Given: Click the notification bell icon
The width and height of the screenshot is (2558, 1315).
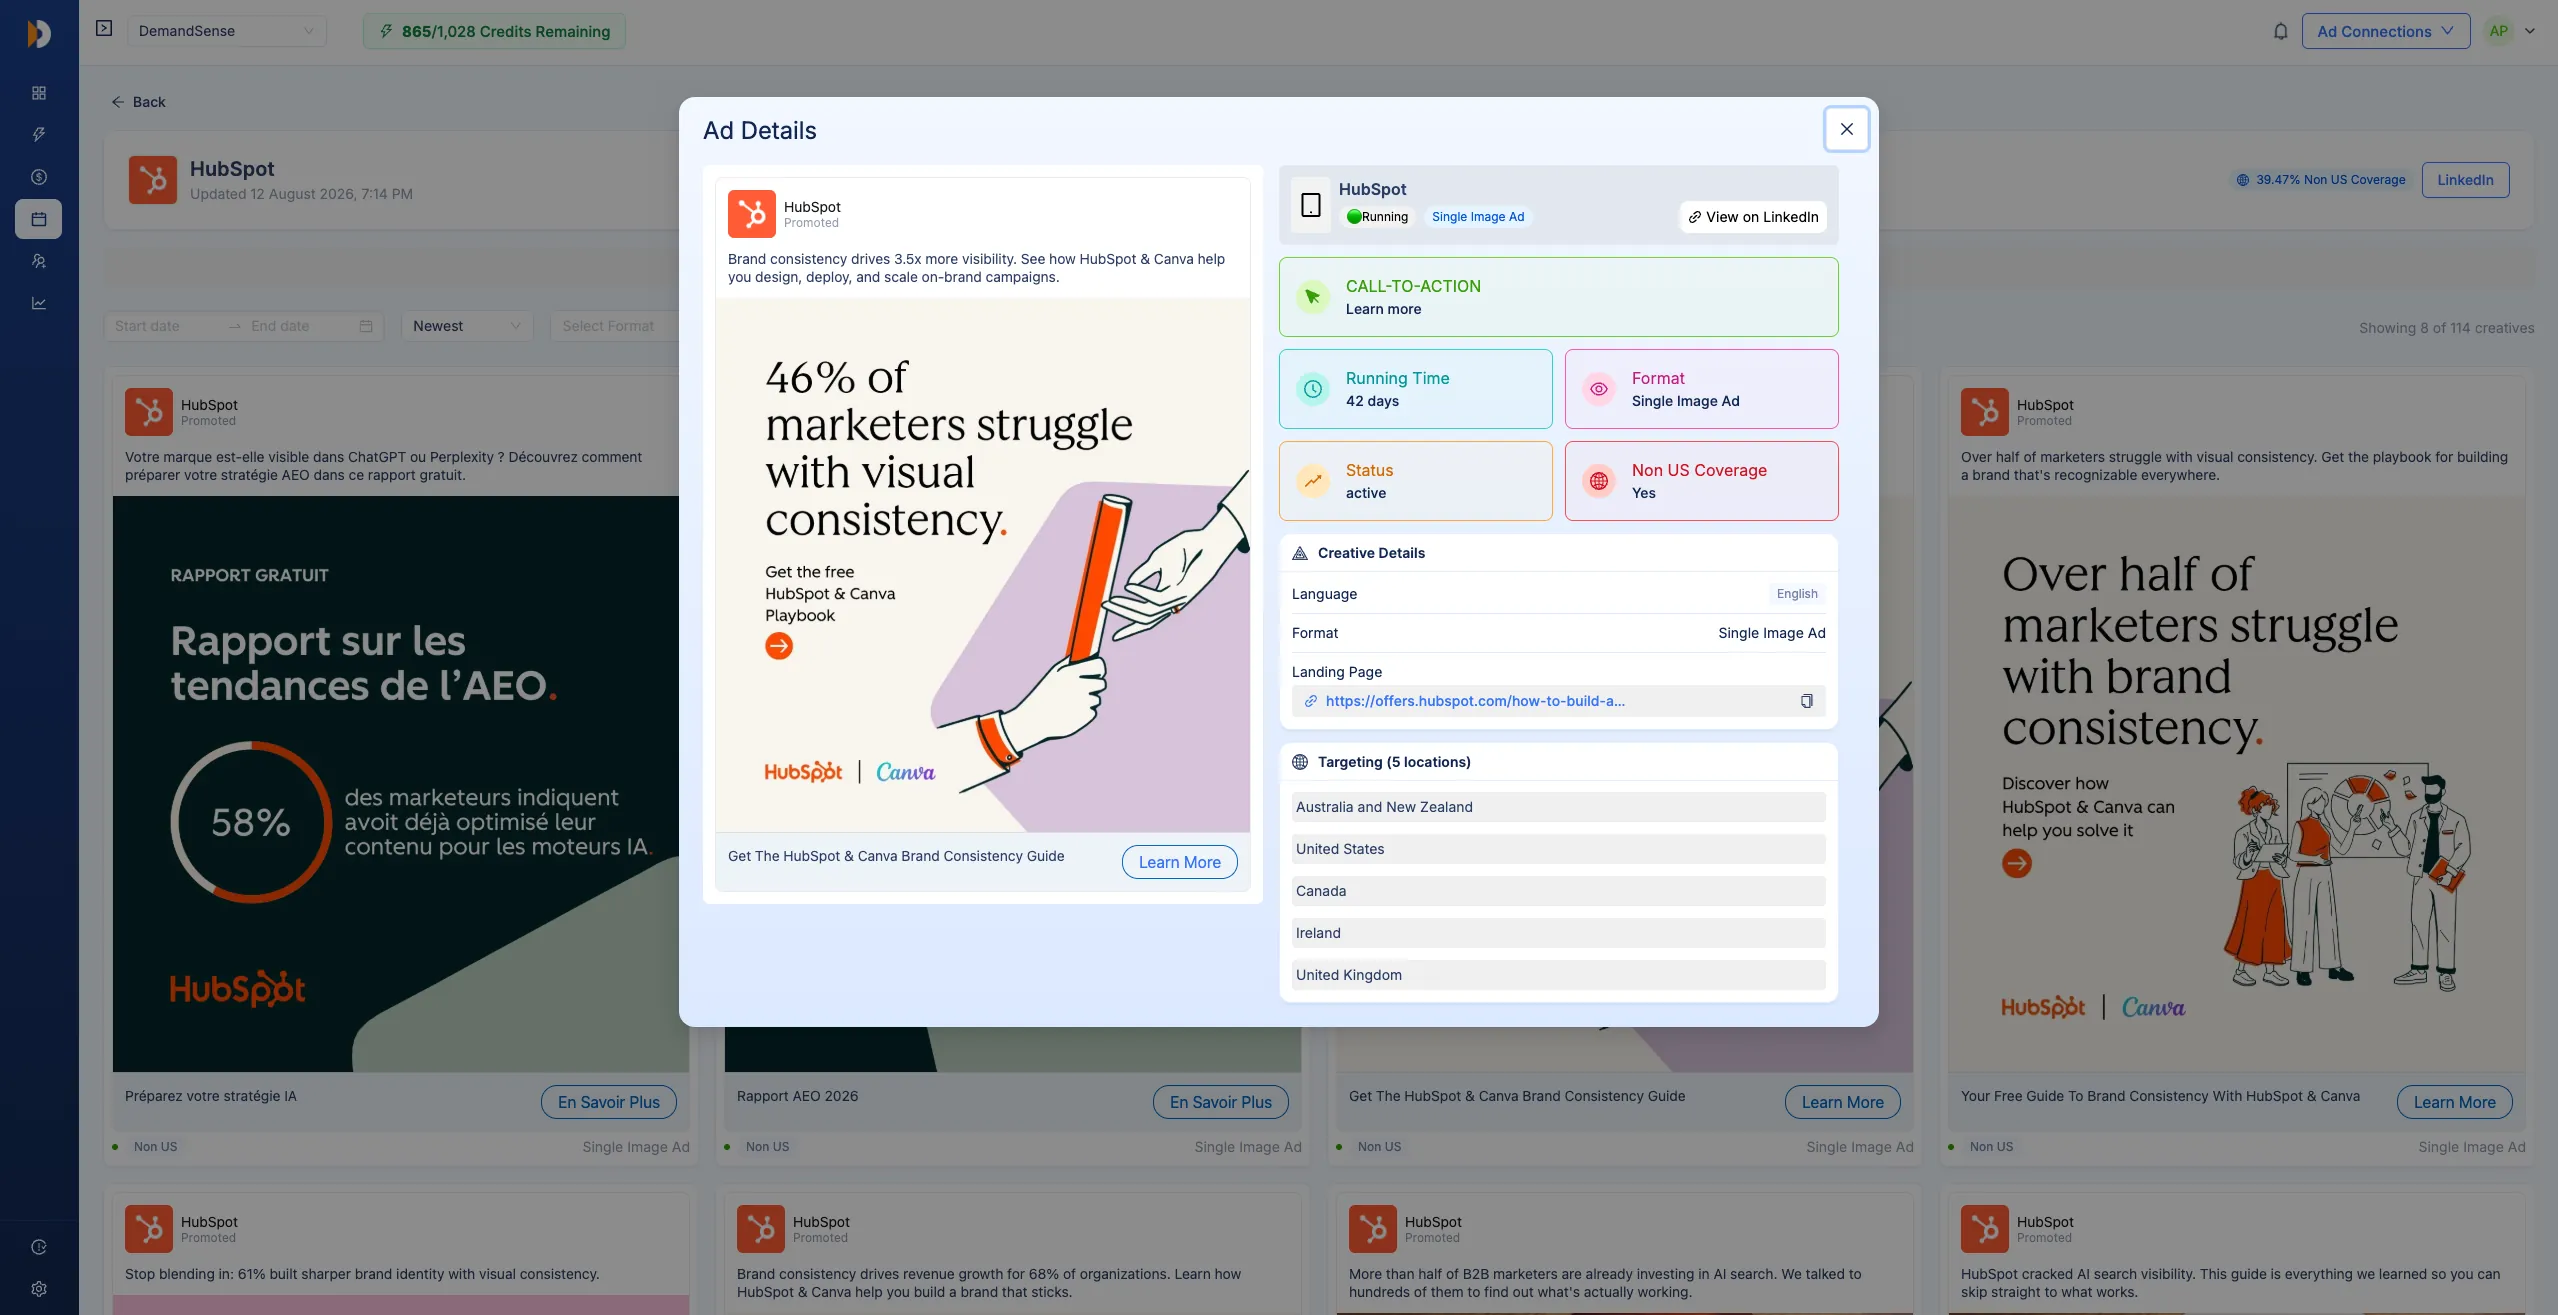Looking at the screenshot, I should tap(2280, 31).
